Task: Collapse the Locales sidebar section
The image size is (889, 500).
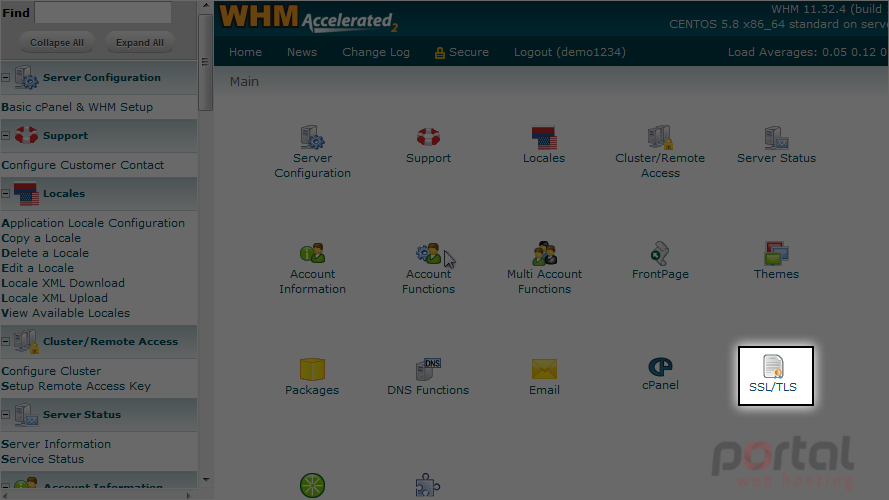Action: 6,193
